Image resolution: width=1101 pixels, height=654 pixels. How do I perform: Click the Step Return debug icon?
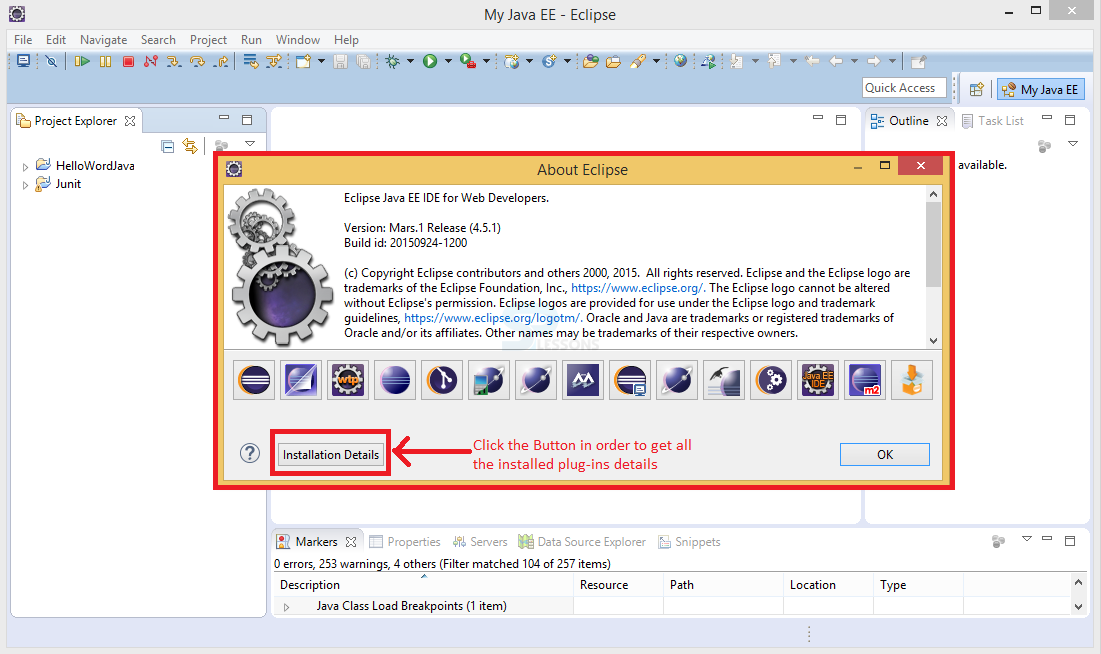tap(221, 61)
